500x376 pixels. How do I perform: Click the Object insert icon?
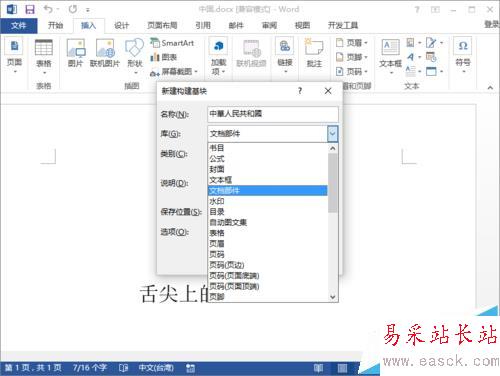click(434, 71)
